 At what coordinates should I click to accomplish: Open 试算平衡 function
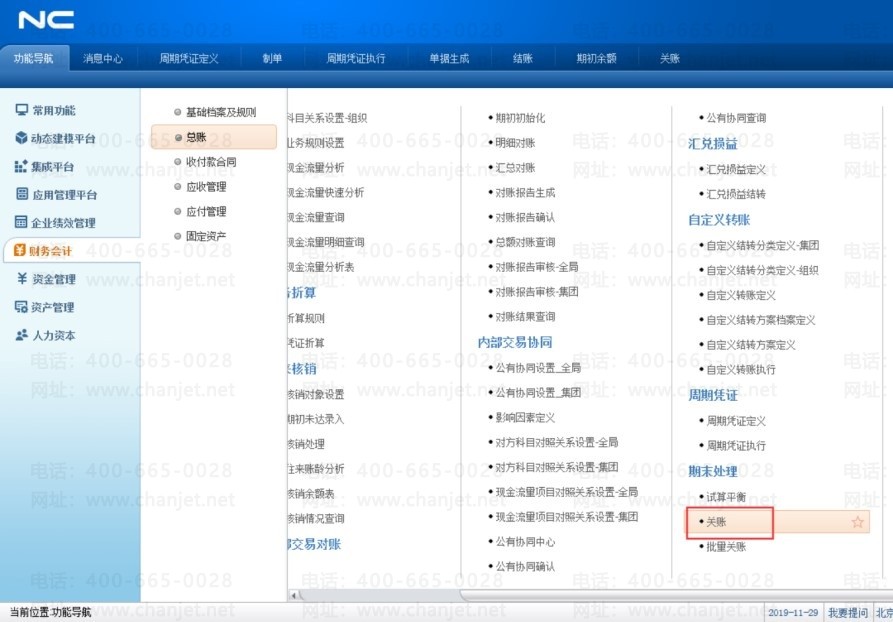click(x=726, y=497)
